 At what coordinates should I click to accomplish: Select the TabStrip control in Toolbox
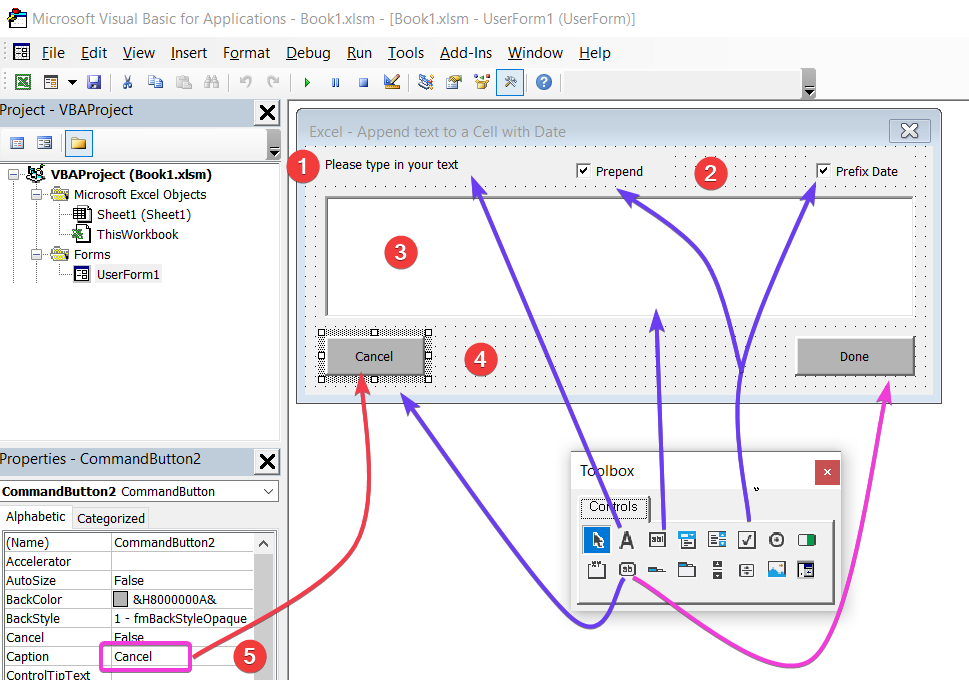pyautogui.click(x=657, y=569)
